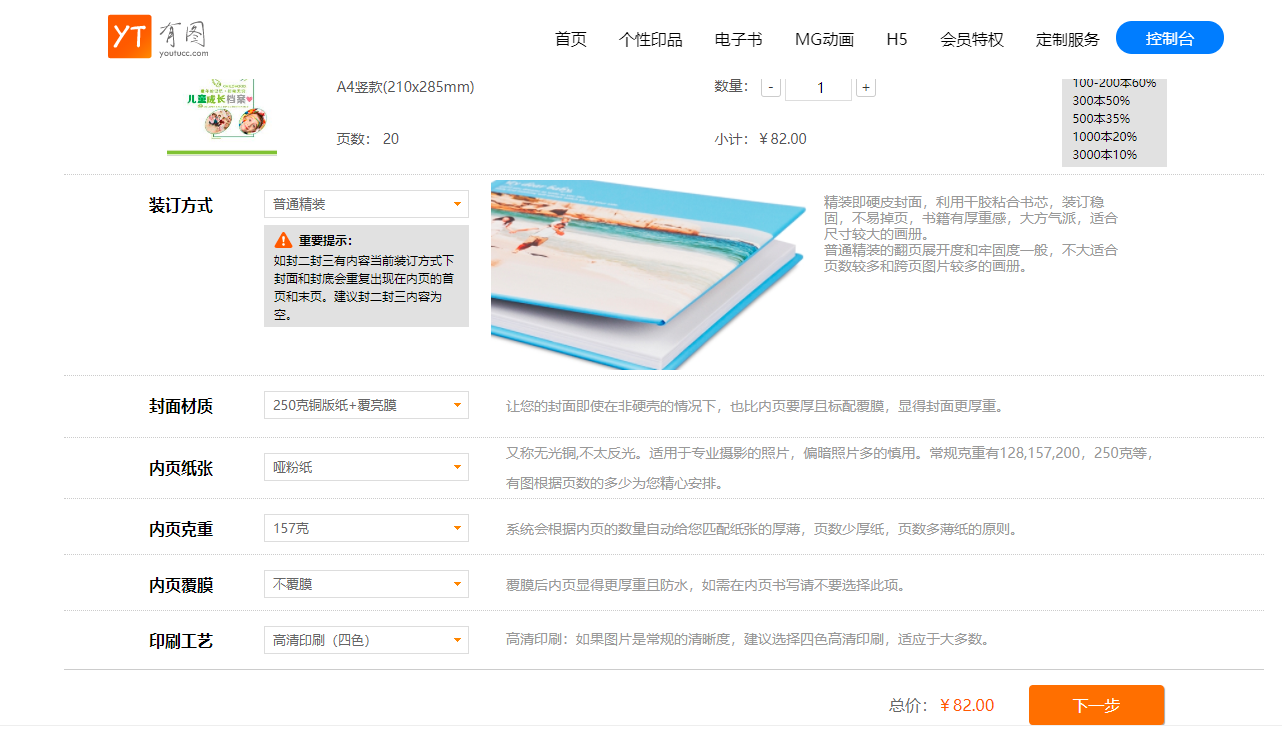1282x729 pixels.
Task: Open 定制服务 menu item
Action: (1068, 39)
